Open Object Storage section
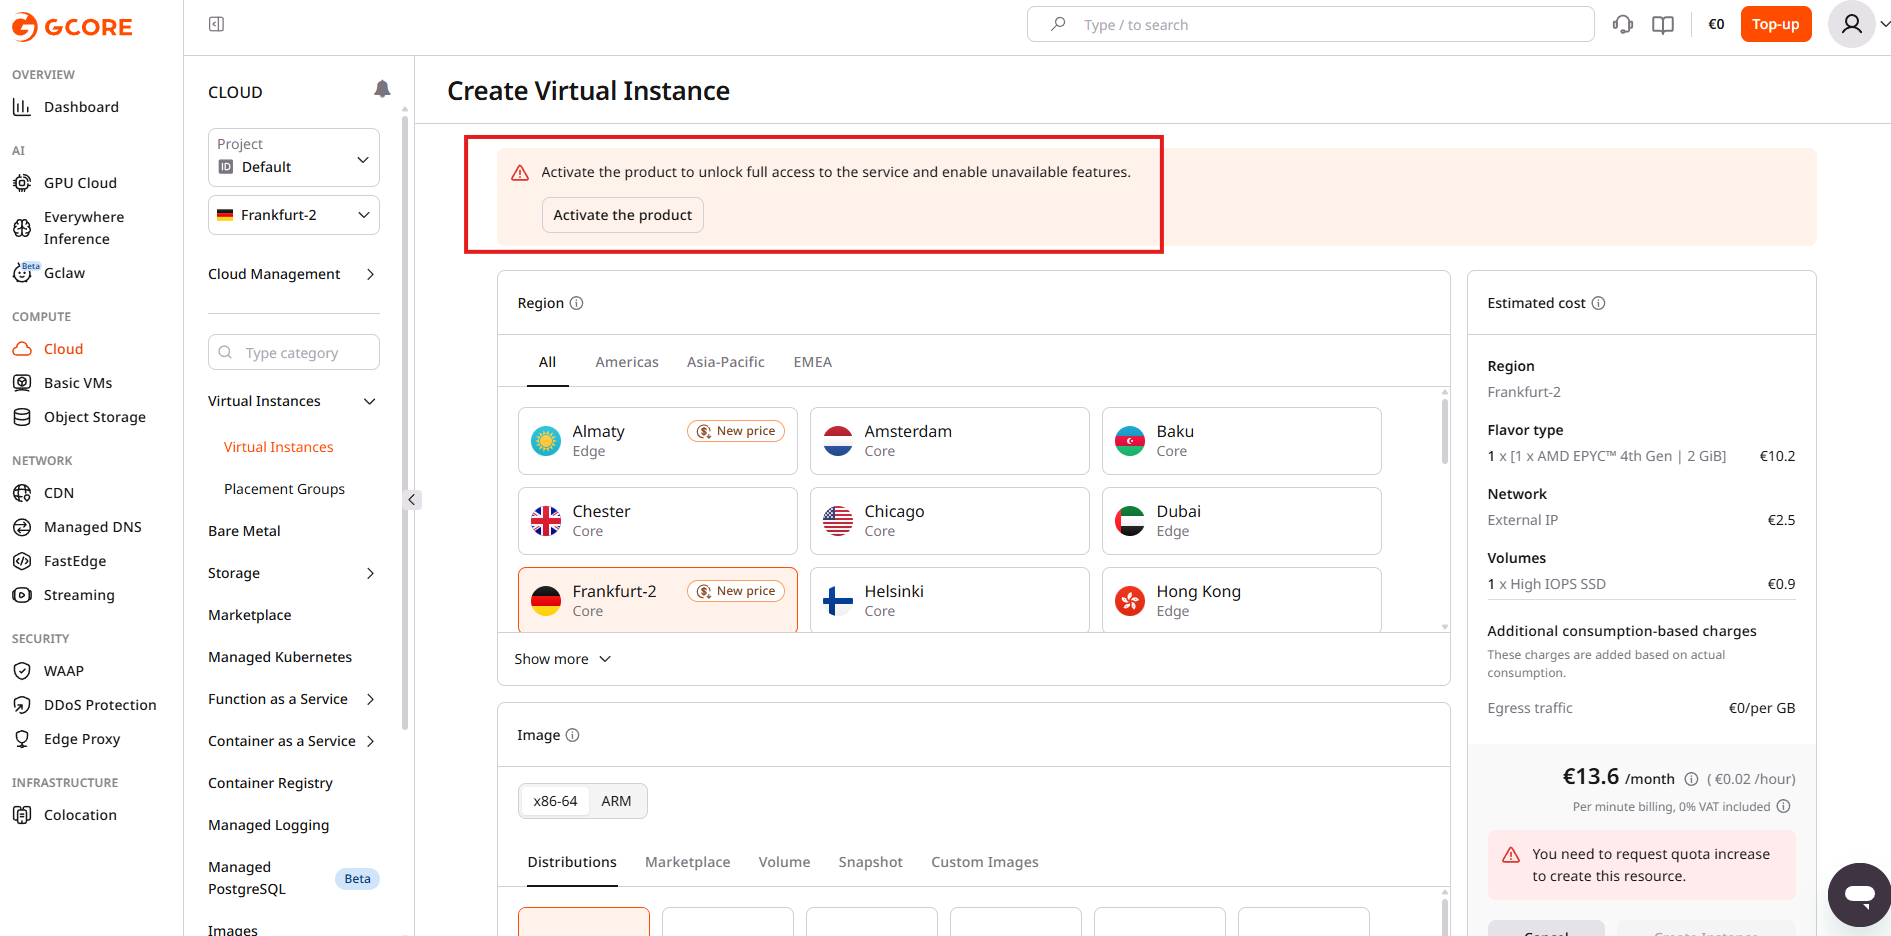The height and width of the screenshot is (936, 1891). click(x=95, y=417)
